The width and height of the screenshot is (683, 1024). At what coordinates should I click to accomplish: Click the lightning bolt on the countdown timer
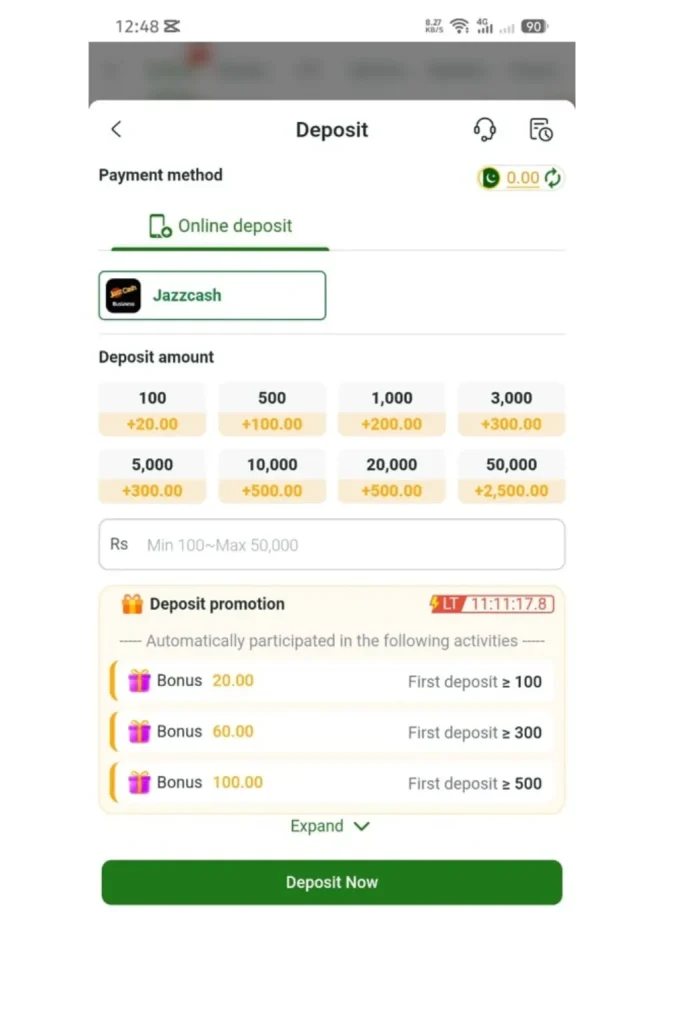(436, 603)
